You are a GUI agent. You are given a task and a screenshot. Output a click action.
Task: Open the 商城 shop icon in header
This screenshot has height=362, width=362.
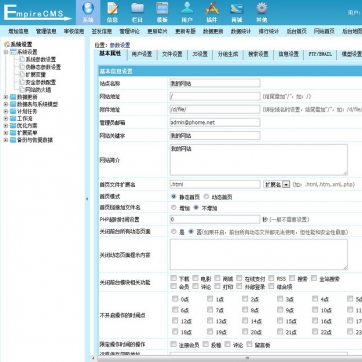[x=237, y=9]
